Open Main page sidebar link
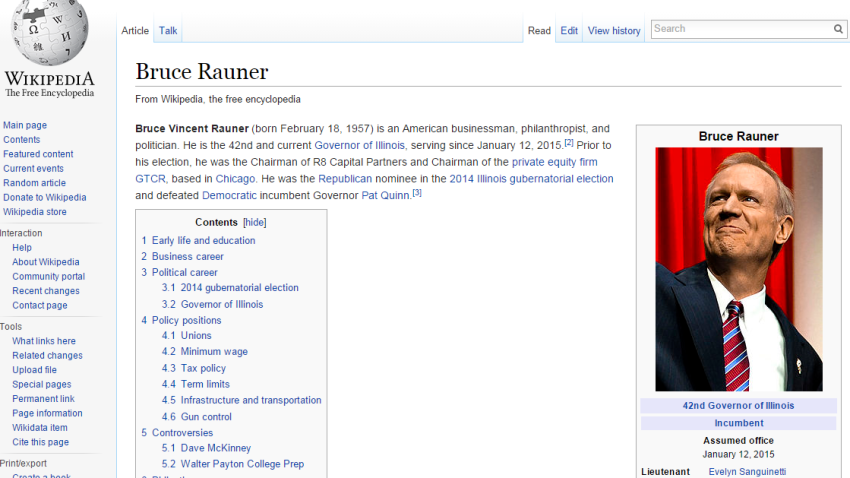Viewport: 850px width, 478px height. click(x=25, y=125)
